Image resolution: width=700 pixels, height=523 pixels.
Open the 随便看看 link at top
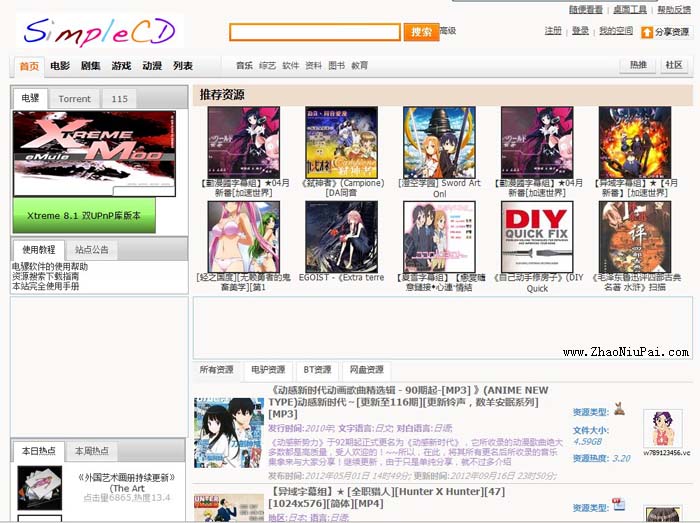(x=586, y=9)
